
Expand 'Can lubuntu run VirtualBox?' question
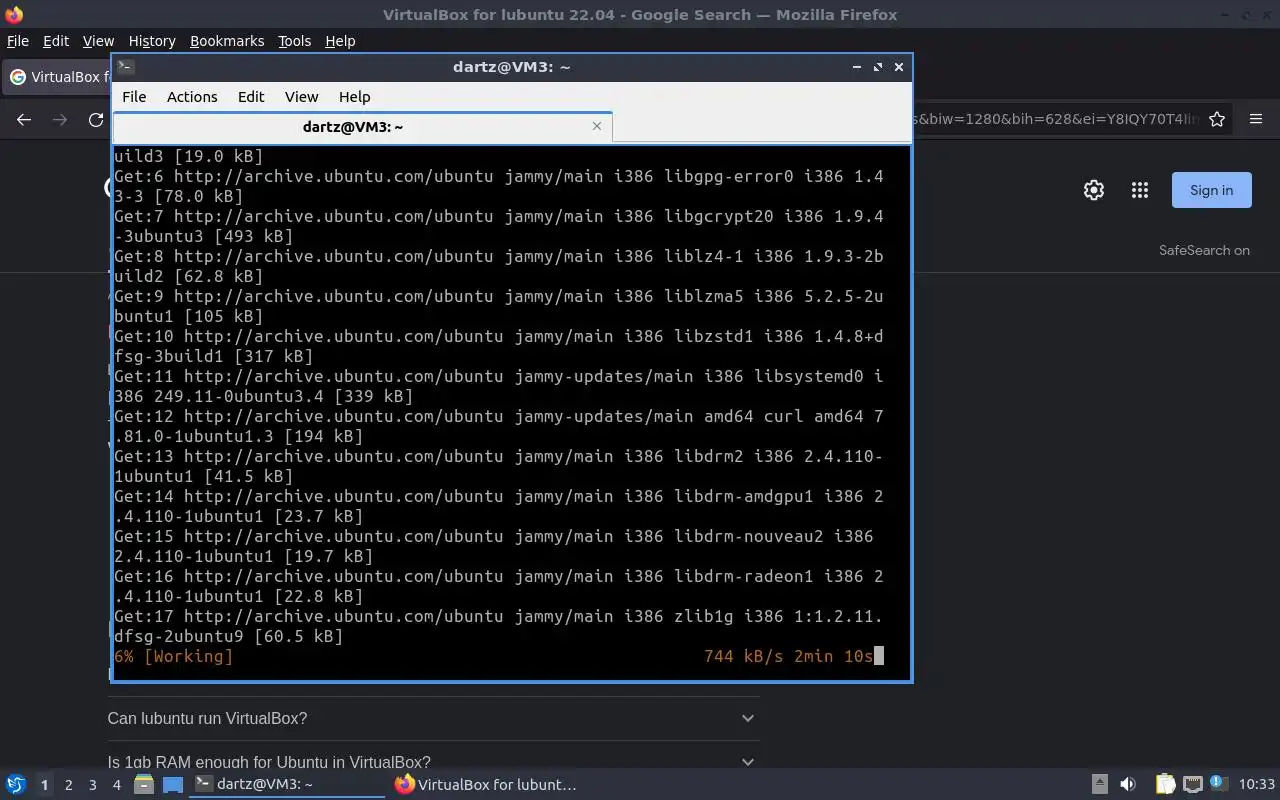433,718
